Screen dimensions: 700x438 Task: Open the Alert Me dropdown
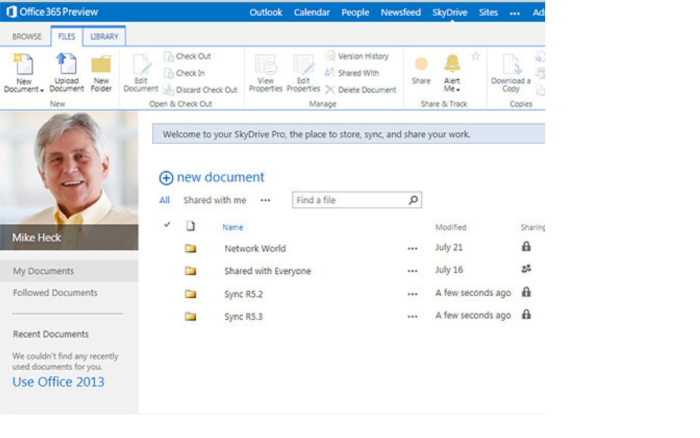coord(452,73)
